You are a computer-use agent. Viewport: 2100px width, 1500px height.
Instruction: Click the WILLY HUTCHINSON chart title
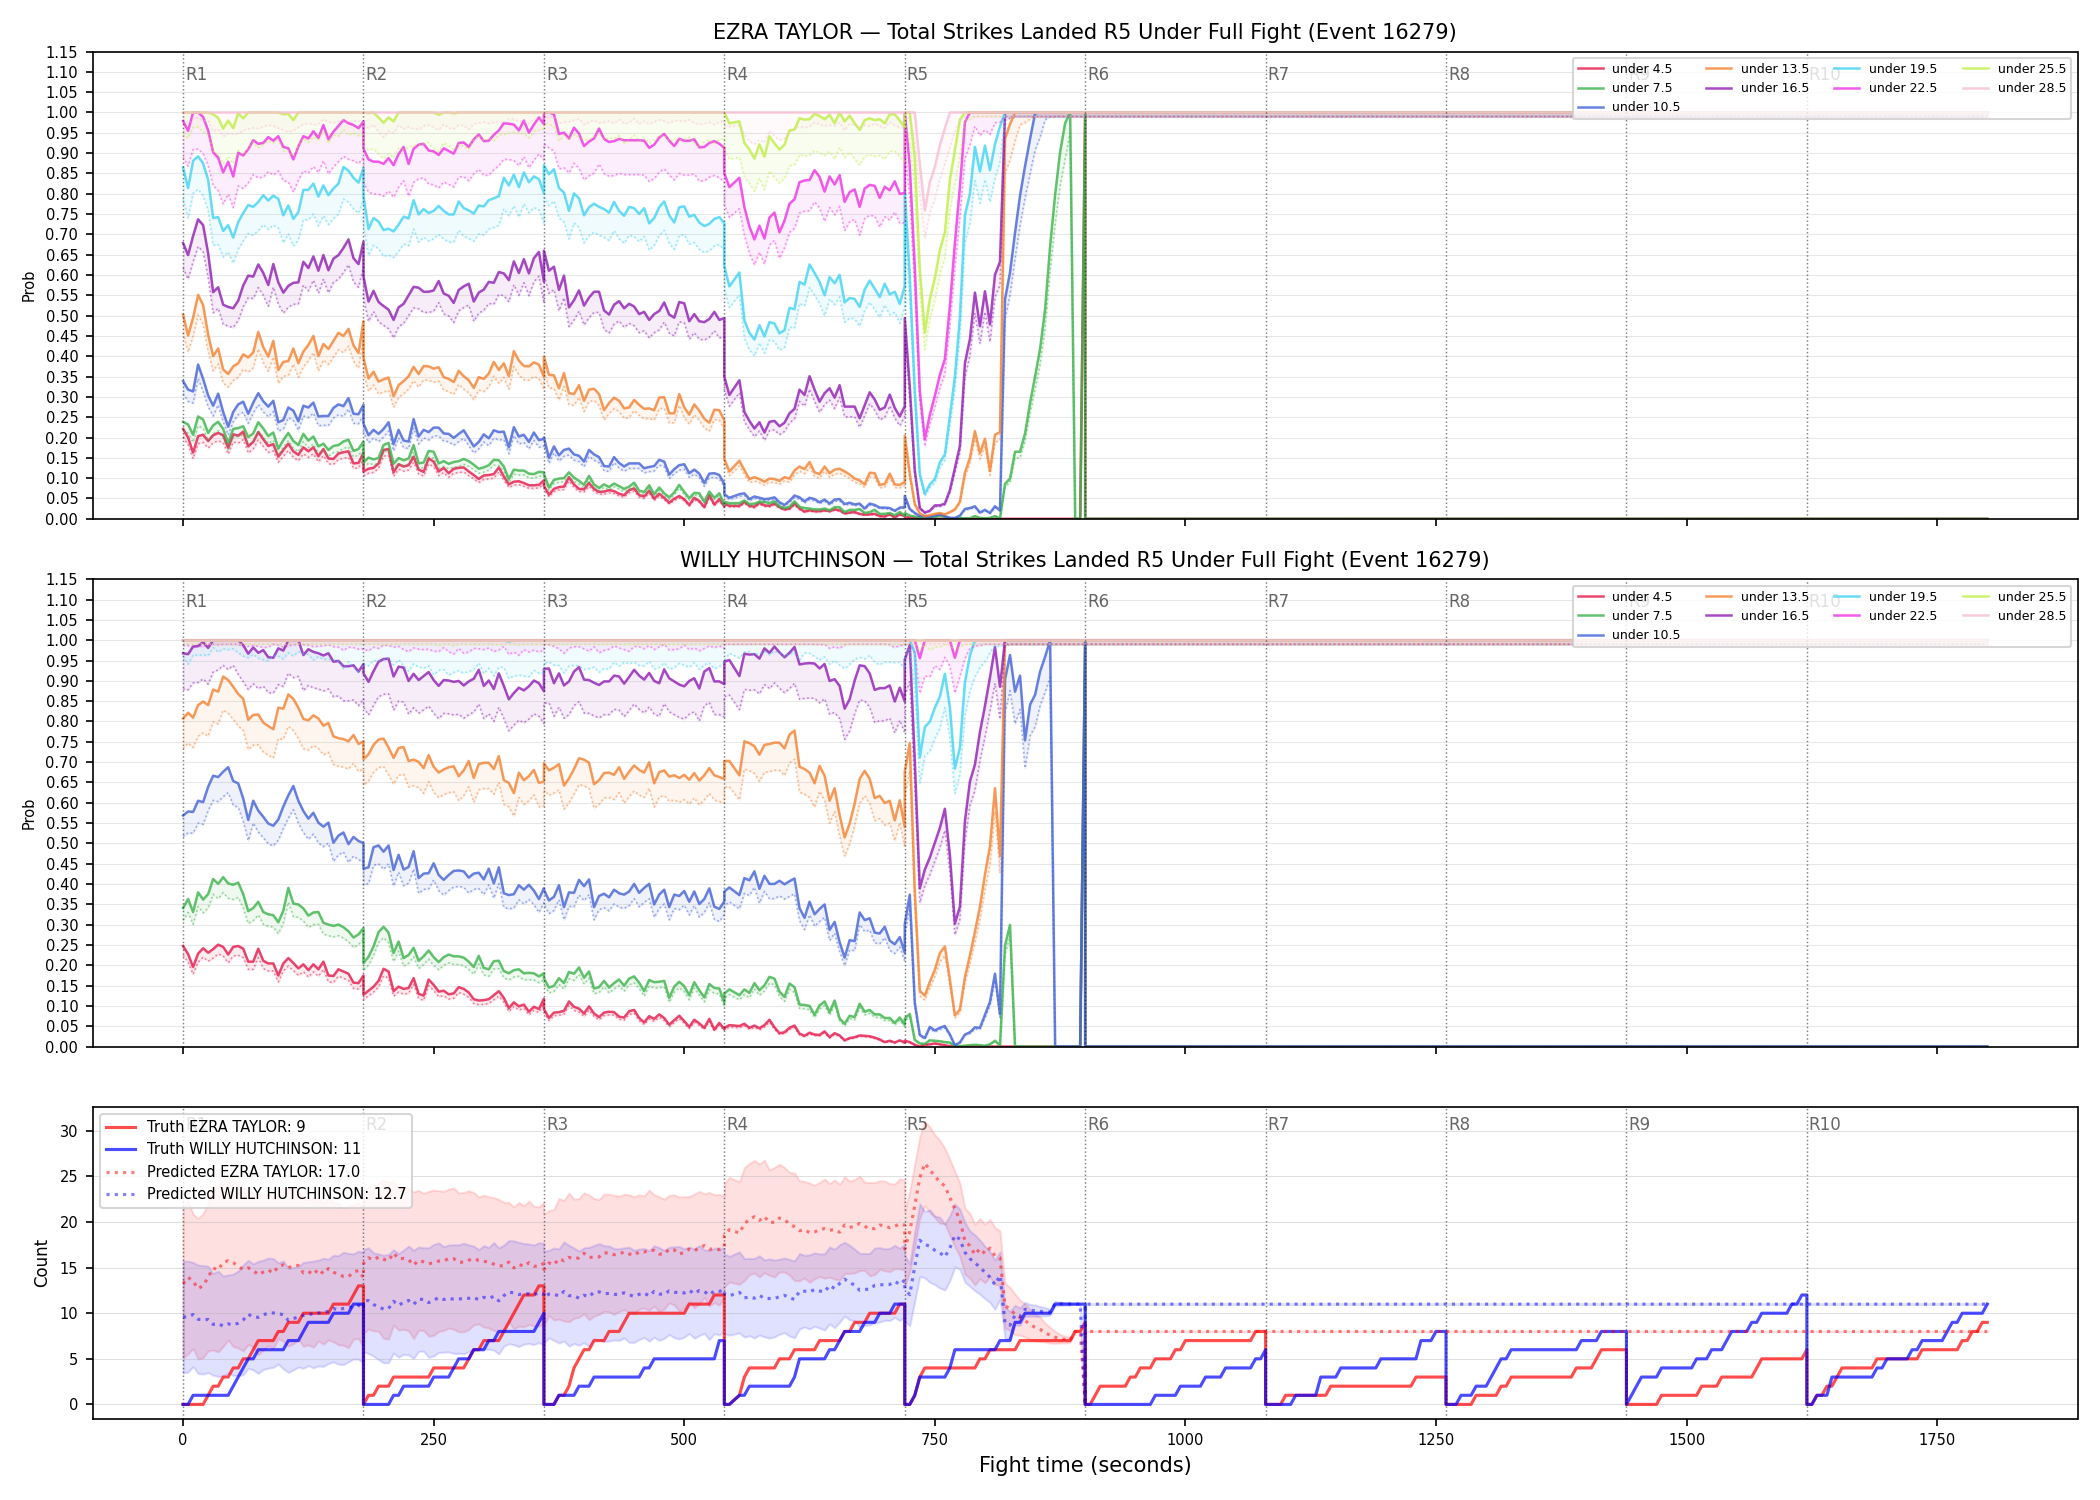(x=1084, y=560)
